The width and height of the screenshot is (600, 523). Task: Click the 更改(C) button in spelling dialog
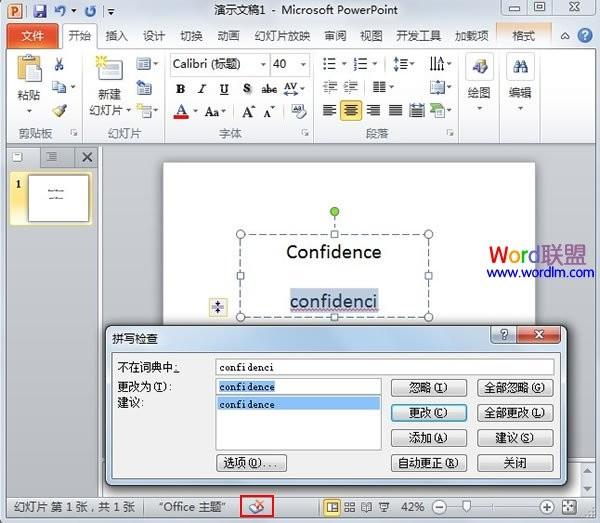click(x=429, y=413)
